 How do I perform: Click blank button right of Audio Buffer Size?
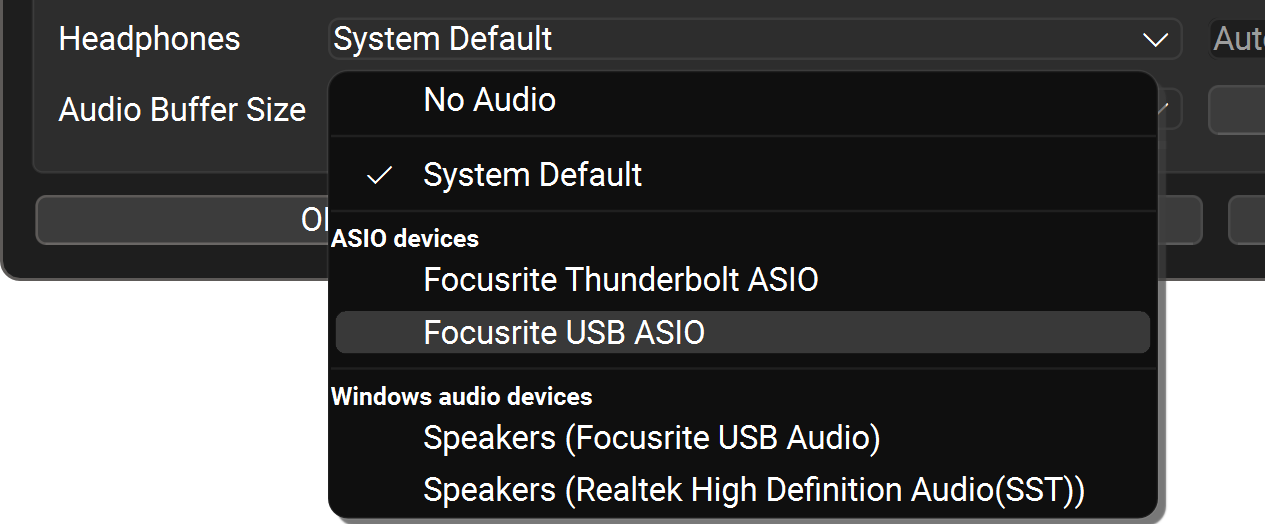pyautogui.click(x=1237, y=110)
